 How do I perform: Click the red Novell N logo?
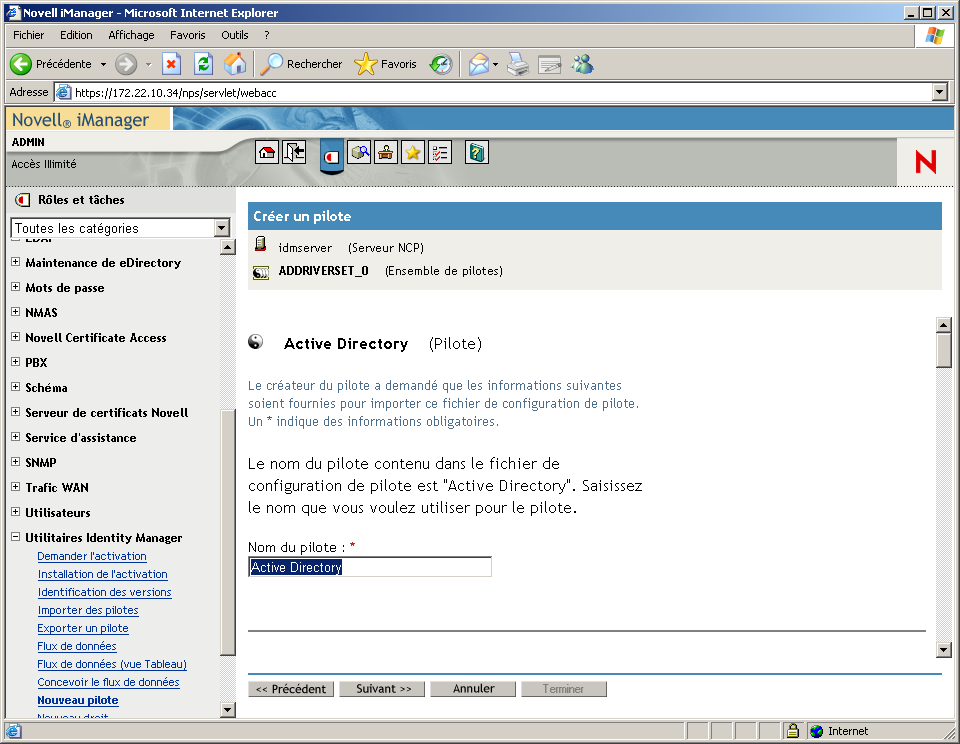[x=925, y=161]
